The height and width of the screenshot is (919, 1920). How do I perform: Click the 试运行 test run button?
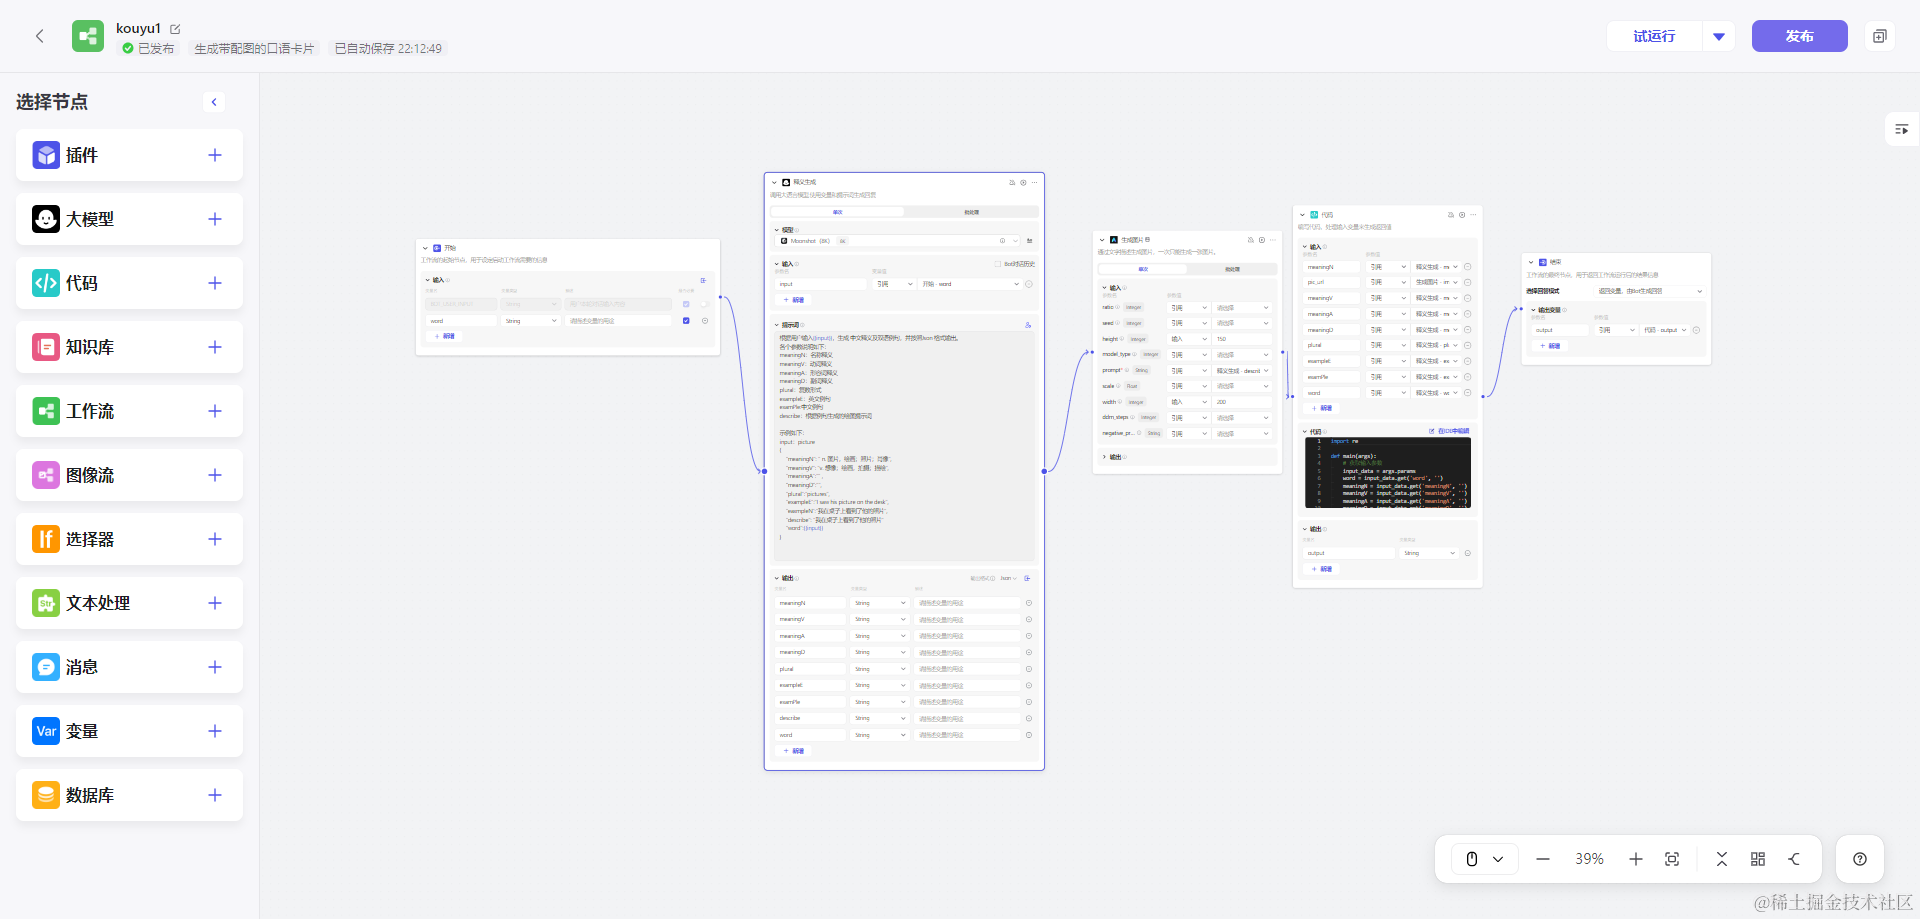[x=1654, y=36]
